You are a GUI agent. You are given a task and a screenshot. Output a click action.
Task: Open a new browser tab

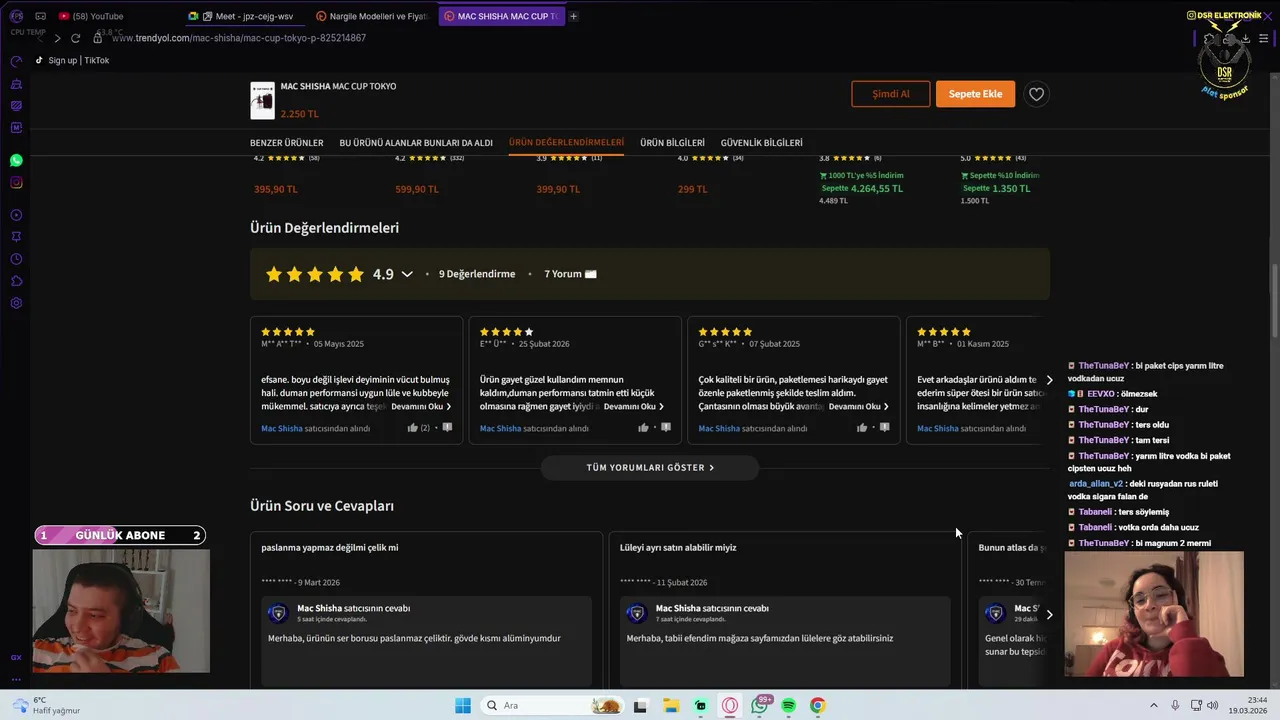pos(573,16)
